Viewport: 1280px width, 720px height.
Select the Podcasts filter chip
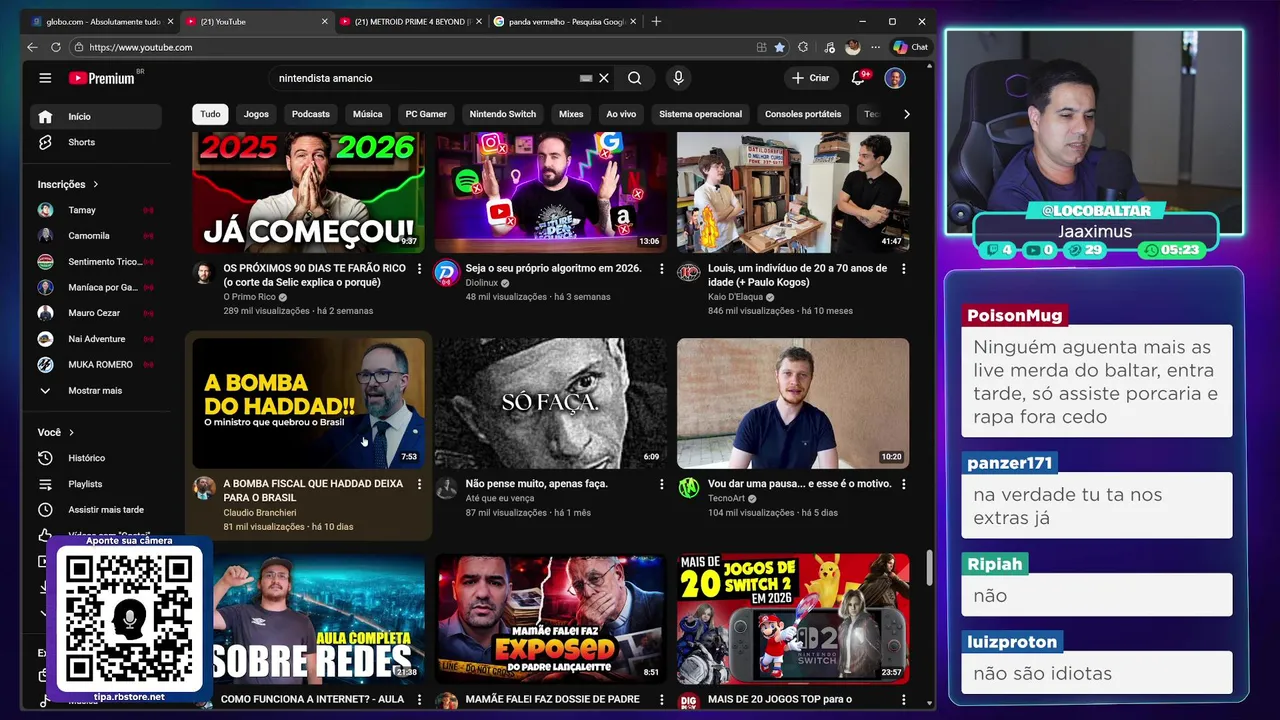point(311,114)
